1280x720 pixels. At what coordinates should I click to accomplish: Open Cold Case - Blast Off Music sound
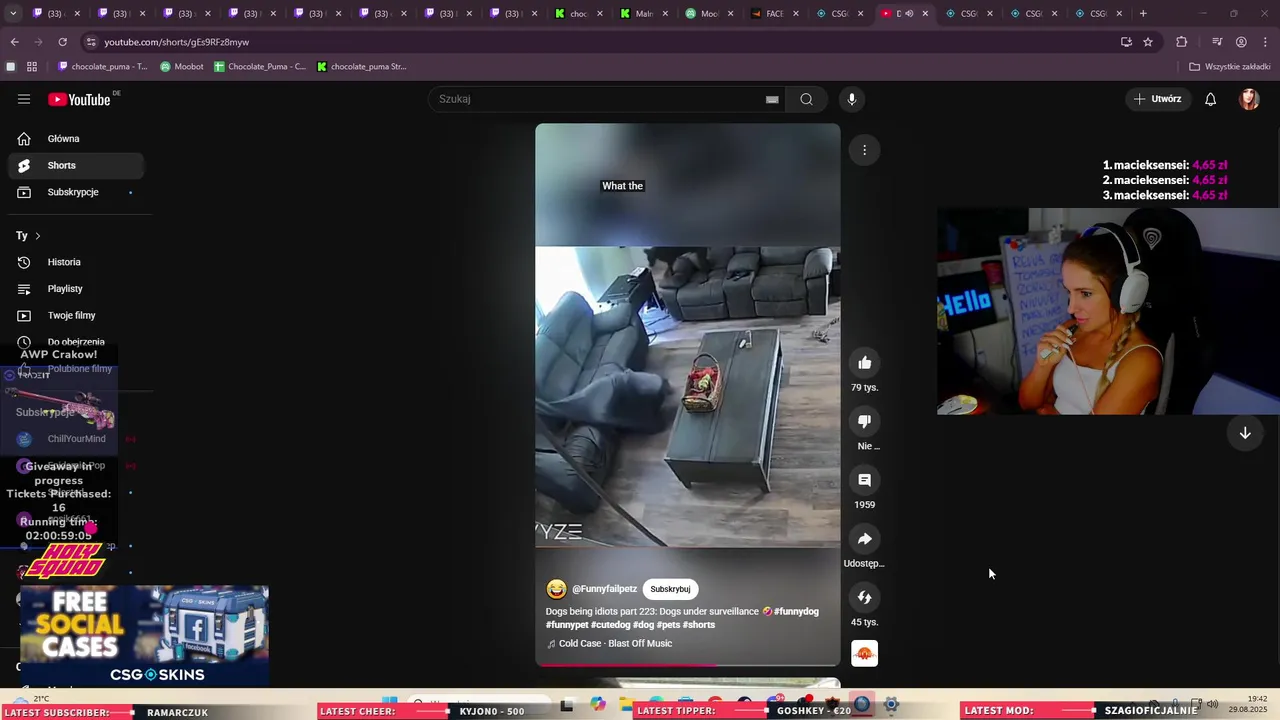[615, 644]
